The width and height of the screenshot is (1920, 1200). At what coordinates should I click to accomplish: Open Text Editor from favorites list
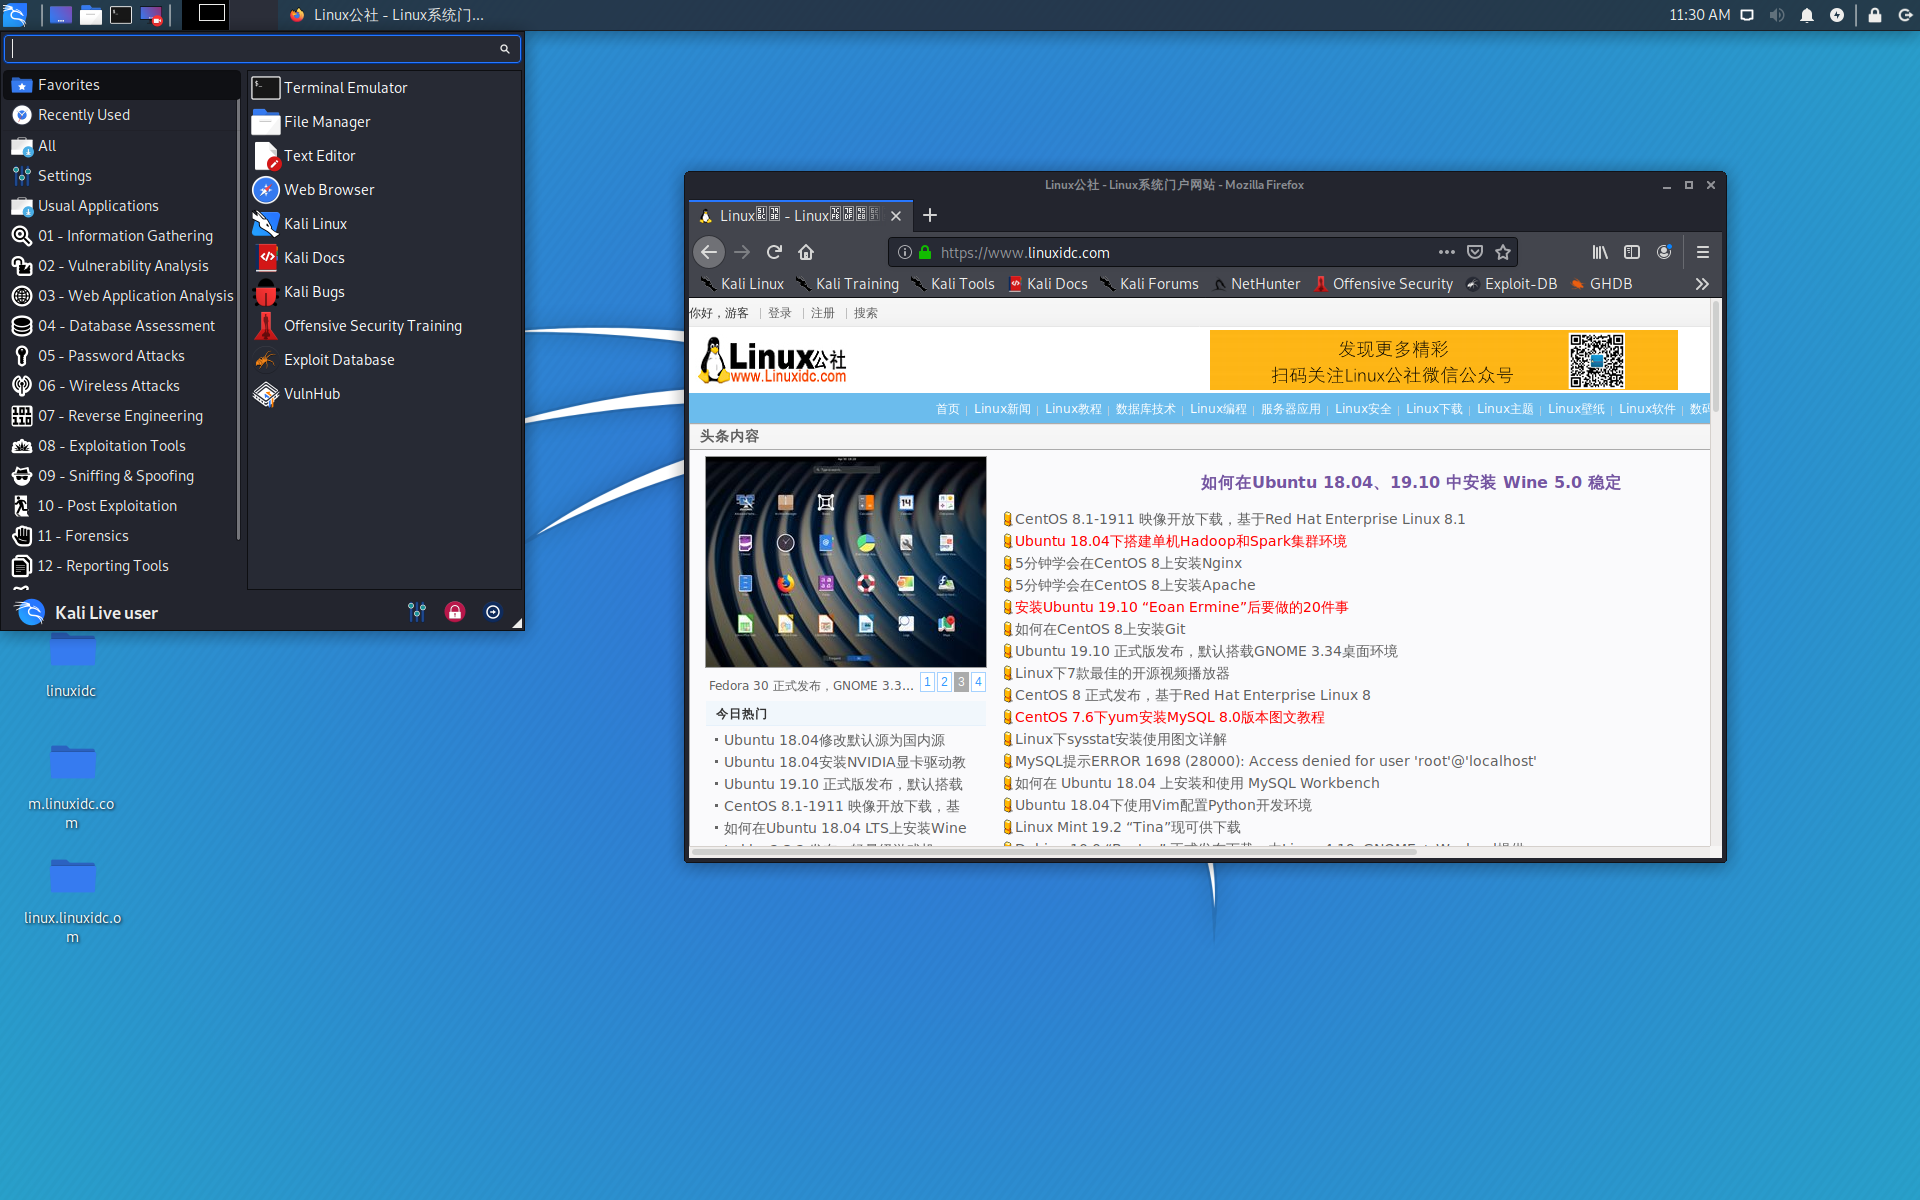pos(385,156)
